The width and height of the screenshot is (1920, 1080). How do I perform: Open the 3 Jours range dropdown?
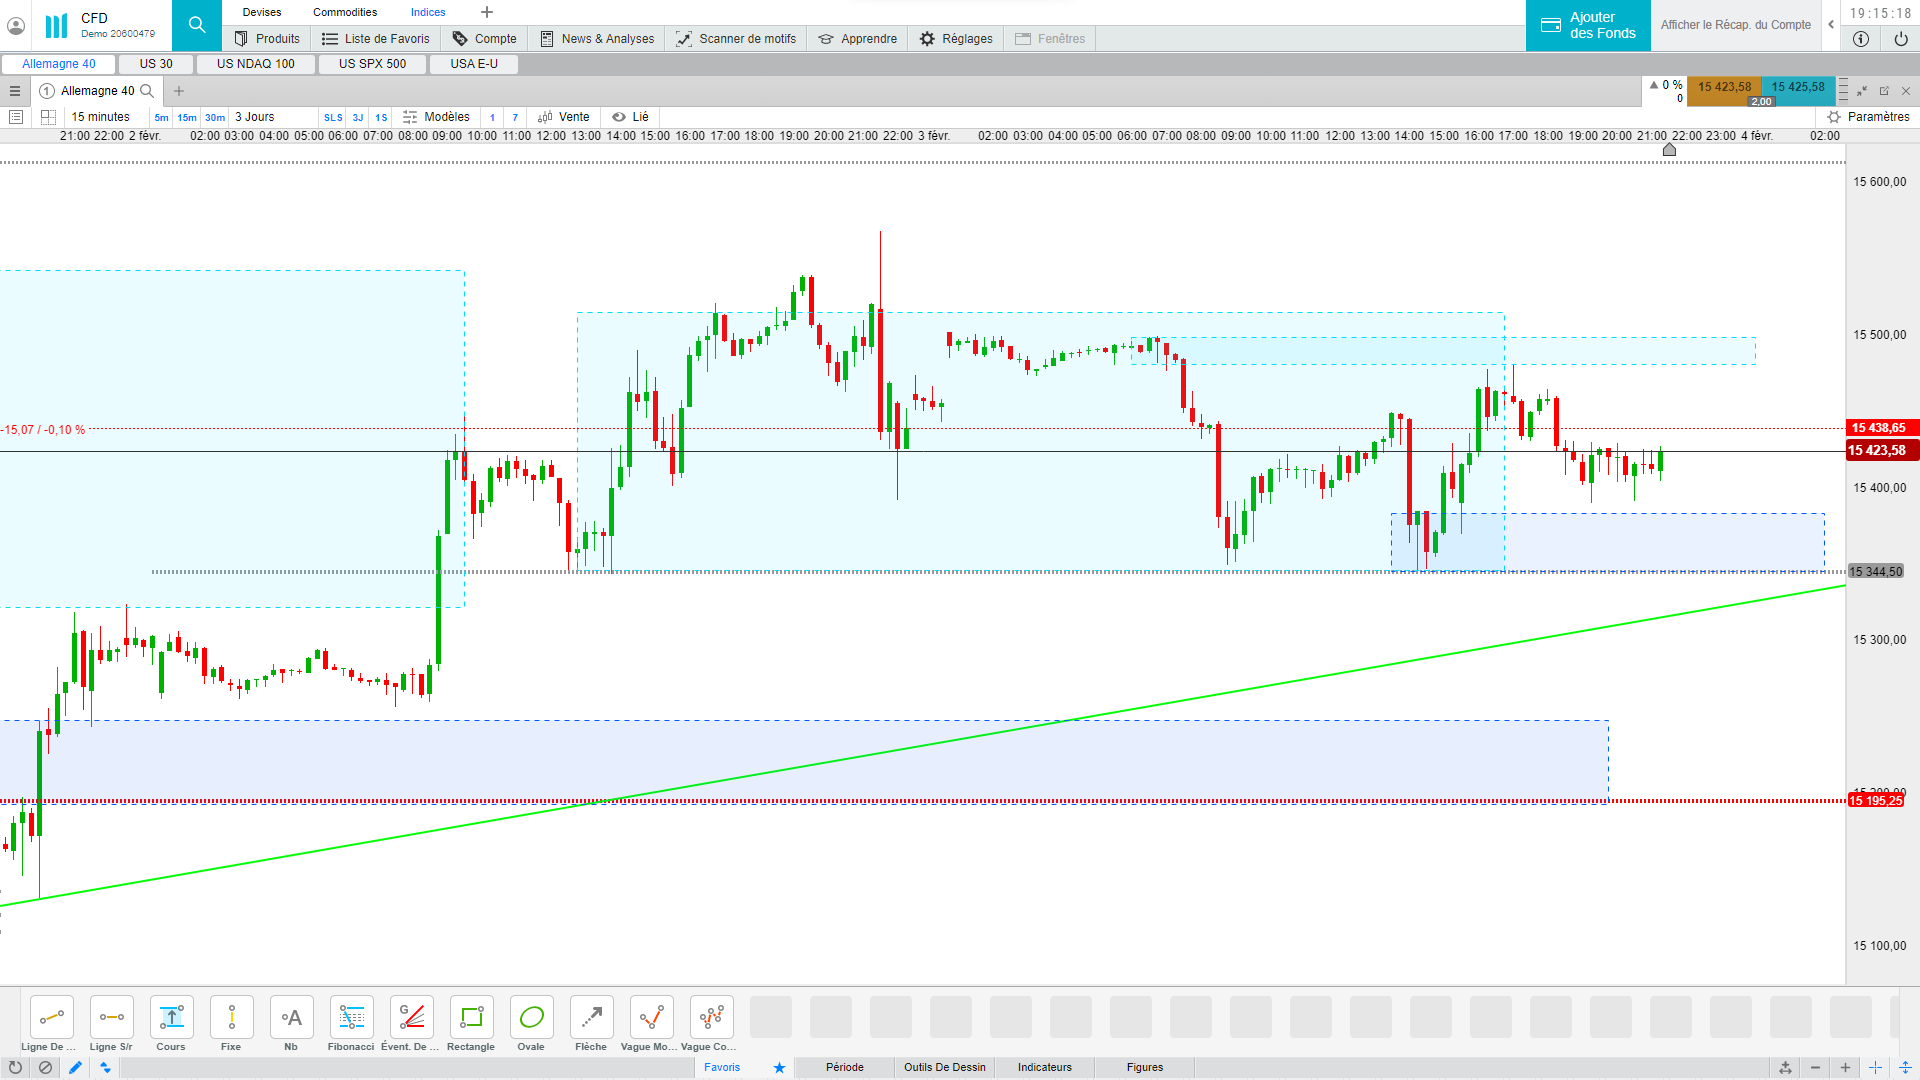pyautogui.click(x=255, y=117)
